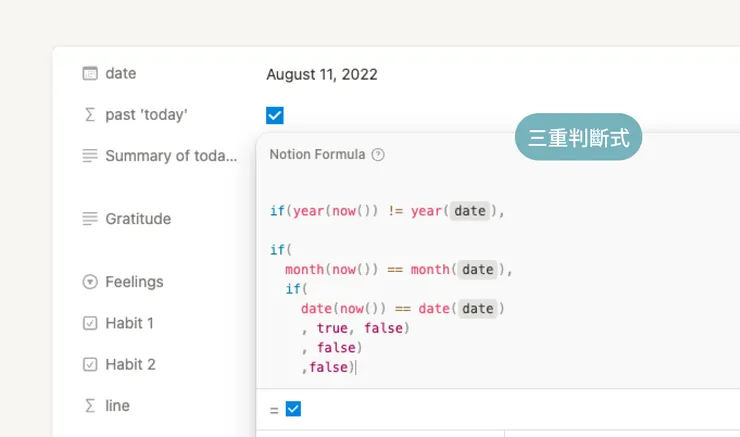Click the checkbox icon beside Habit 1

[90, 323]
